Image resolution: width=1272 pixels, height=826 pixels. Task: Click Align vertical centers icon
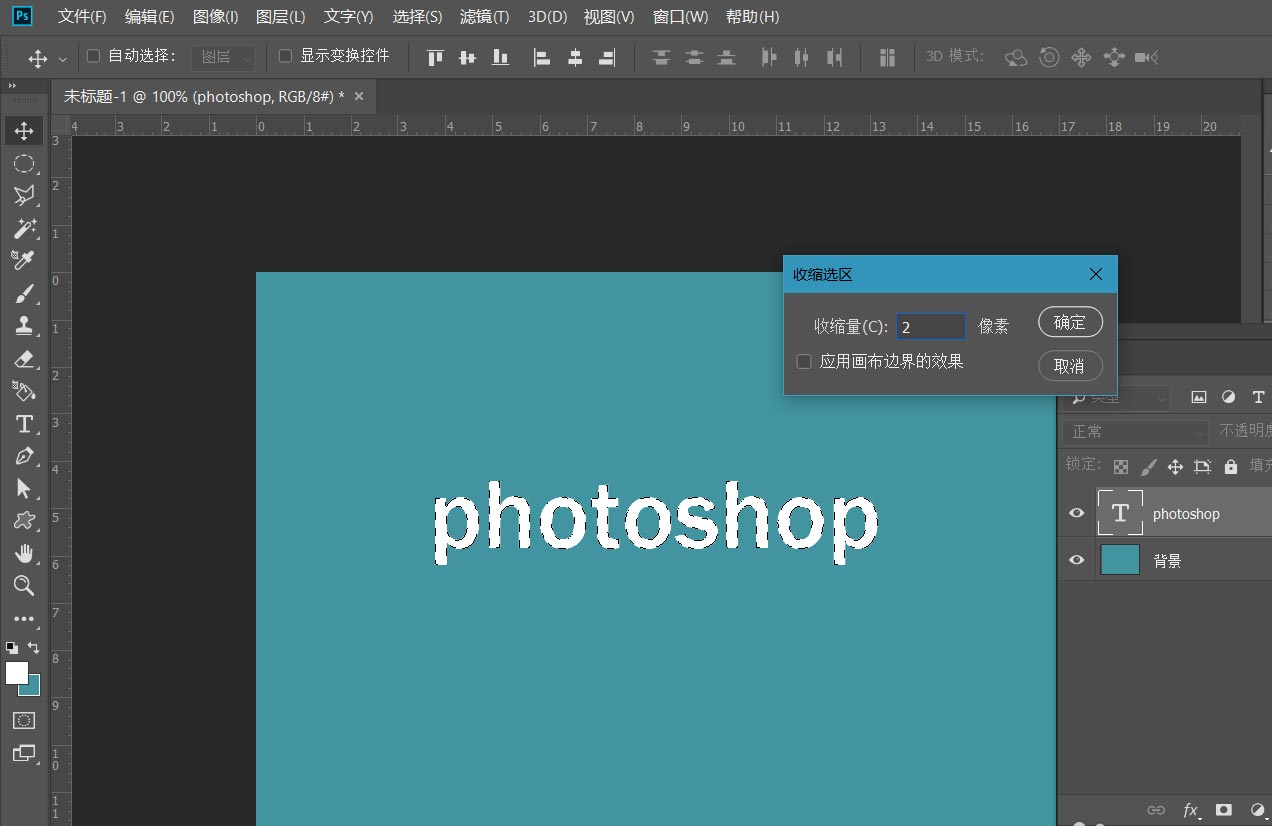[467, 57]
